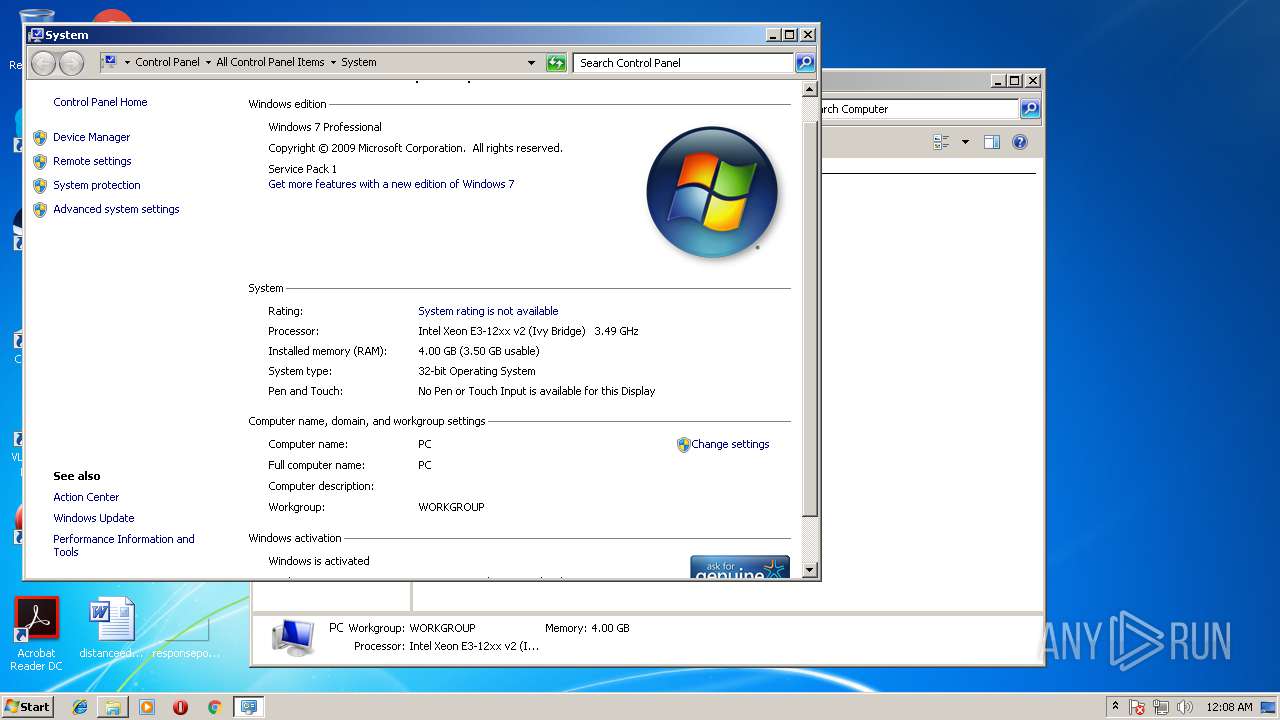
Task: Open the network tray icon
Action: point(1161,707)
